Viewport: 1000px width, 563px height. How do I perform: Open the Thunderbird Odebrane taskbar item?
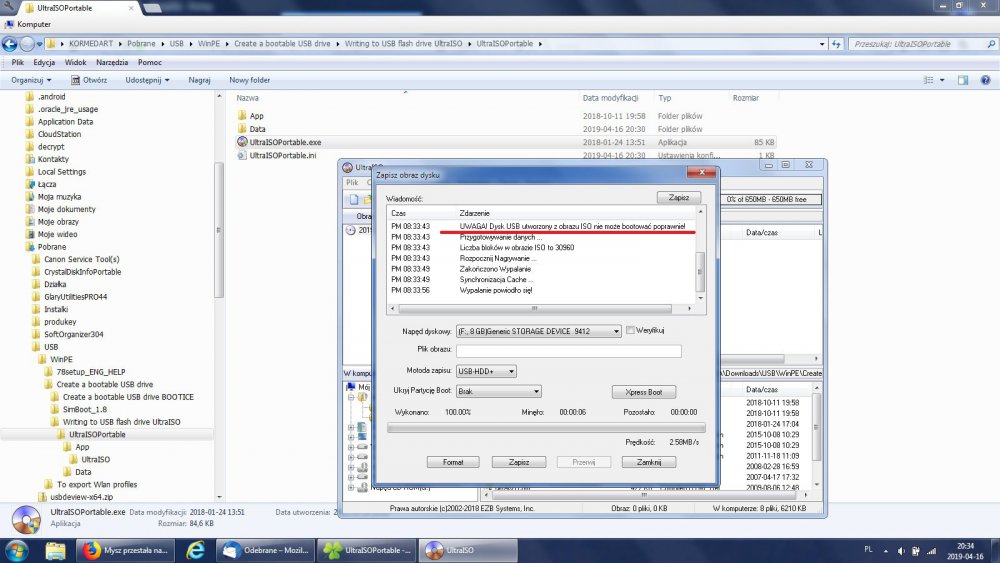267,550
